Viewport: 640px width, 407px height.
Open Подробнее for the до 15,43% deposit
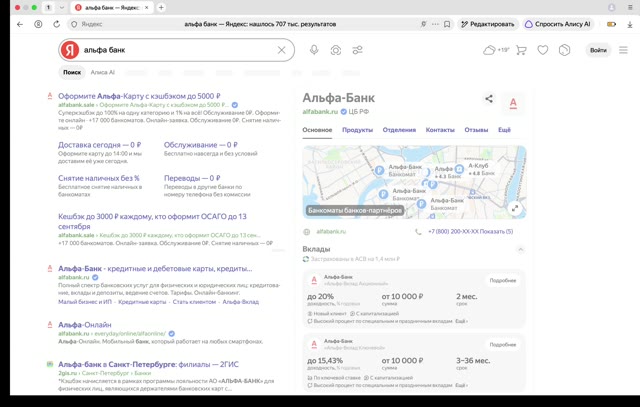(503, 345)
